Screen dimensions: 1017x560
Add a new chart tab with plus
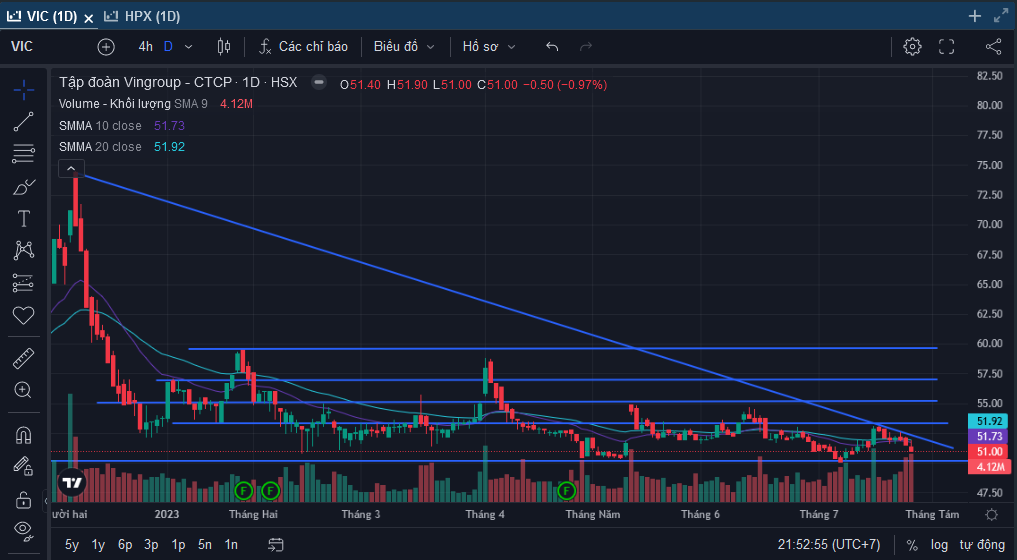click(974, 16)
